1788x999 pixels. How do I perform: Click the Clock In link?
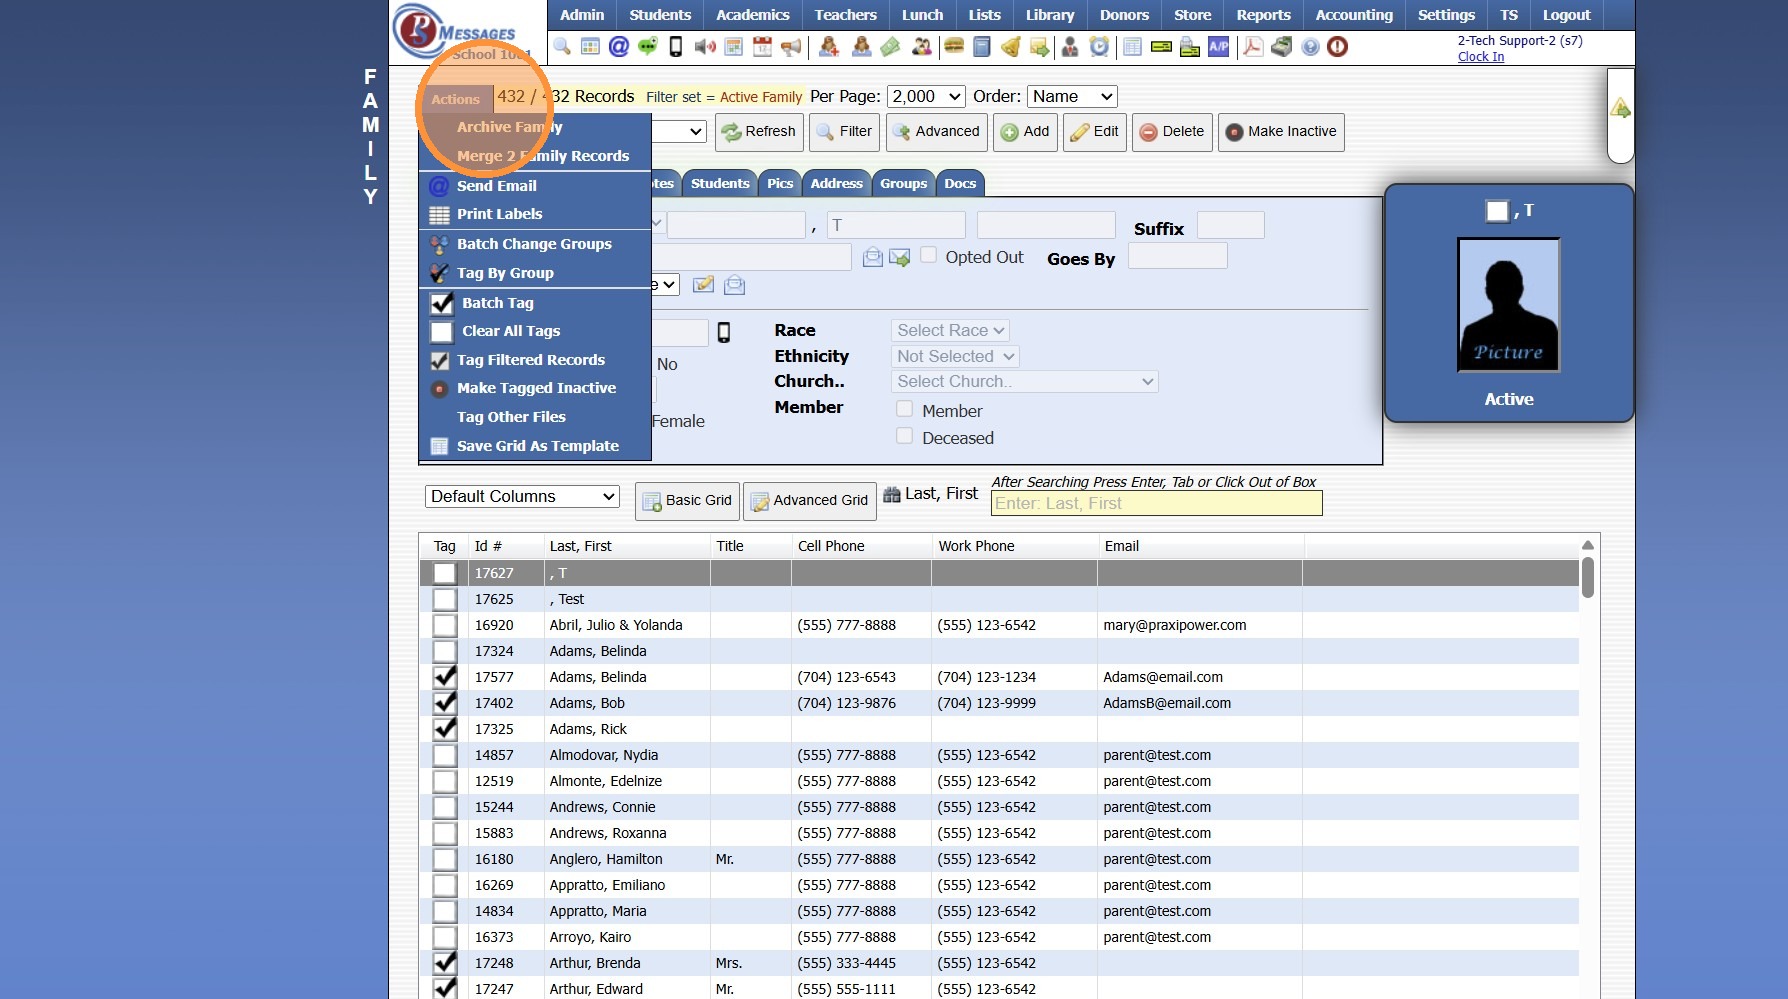tap(1480, 57)
